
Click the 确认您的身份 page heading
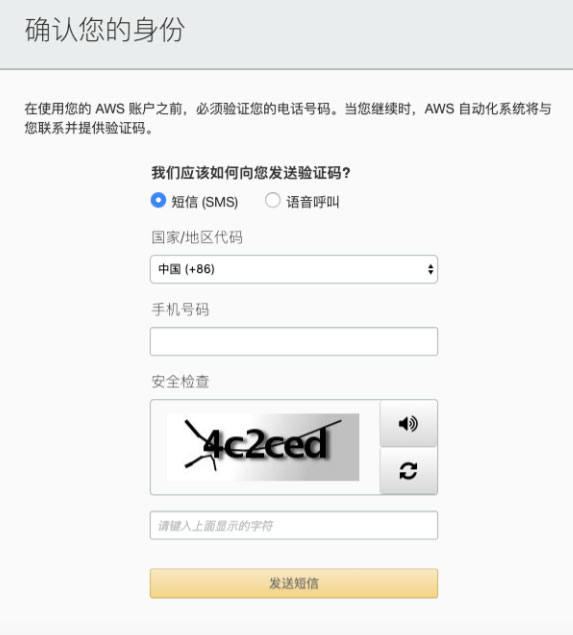(x=105, y=30)
